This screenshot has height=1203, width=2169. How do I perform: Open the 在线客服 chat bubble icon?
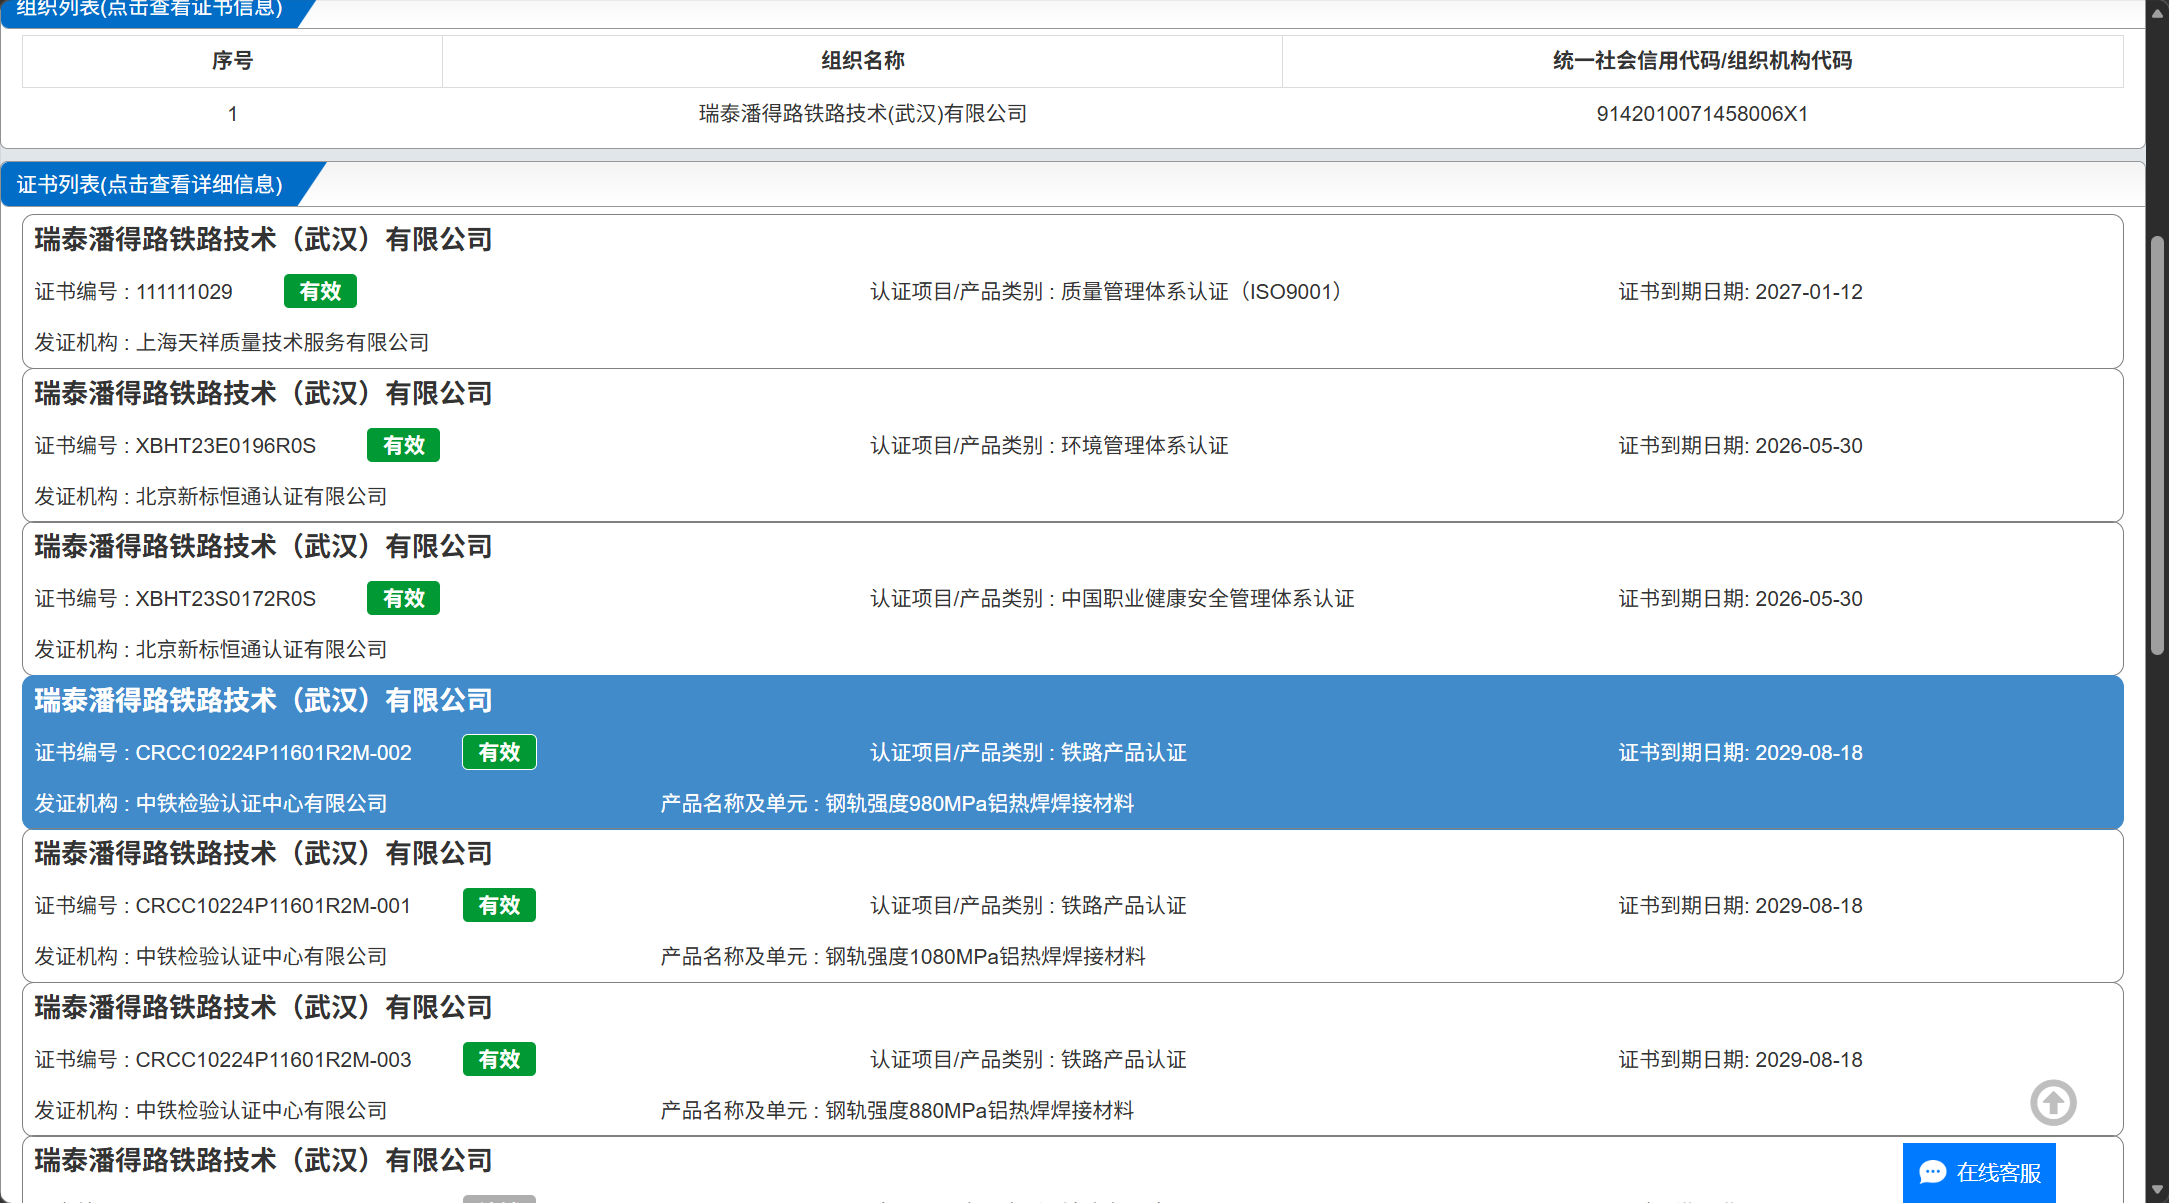coord(1933,1172)
